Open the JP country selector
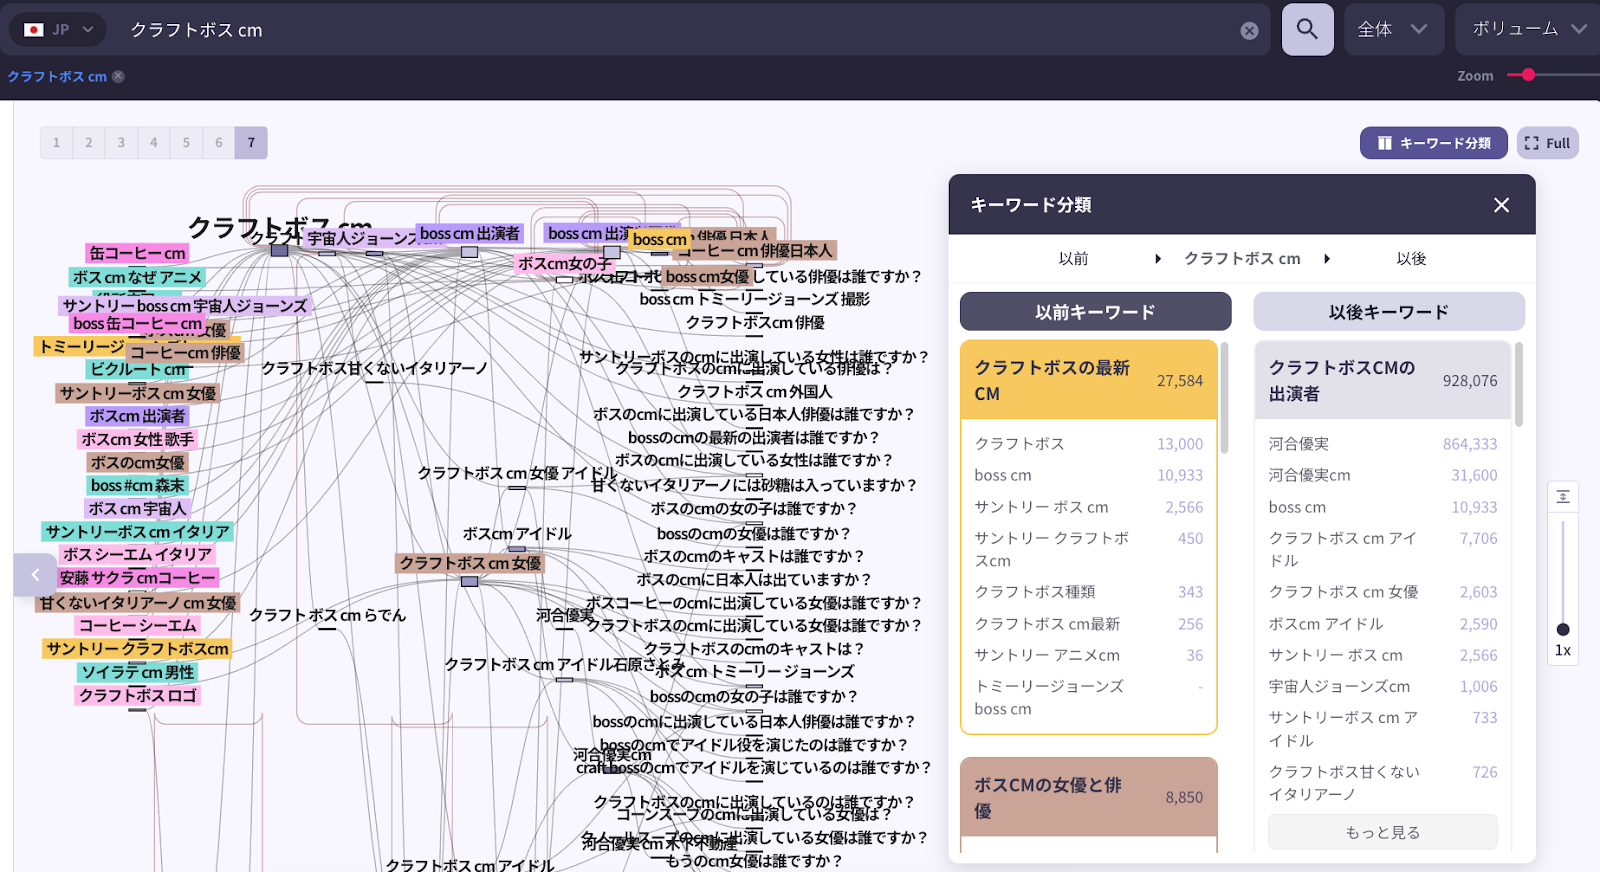Image resolution: width=1600 pixels, height=872 pixels. click(58, 30)
